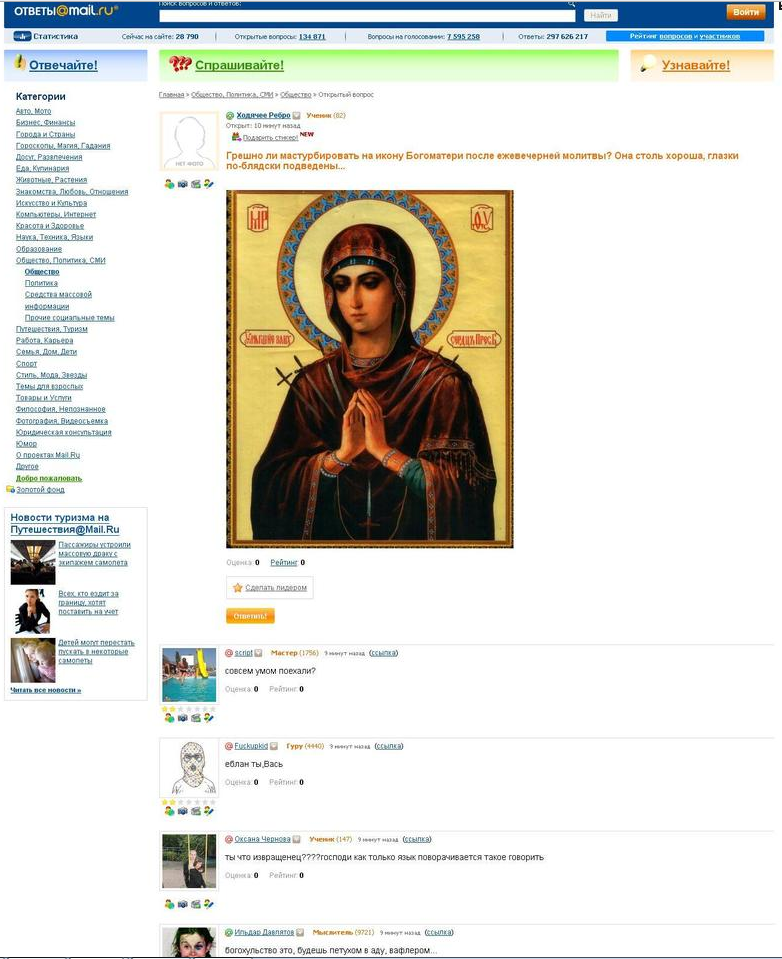The width and height of the screenshot is (782, 959).
Task: Click the Золотой фонд icon in sidebar
Action: 10,489
